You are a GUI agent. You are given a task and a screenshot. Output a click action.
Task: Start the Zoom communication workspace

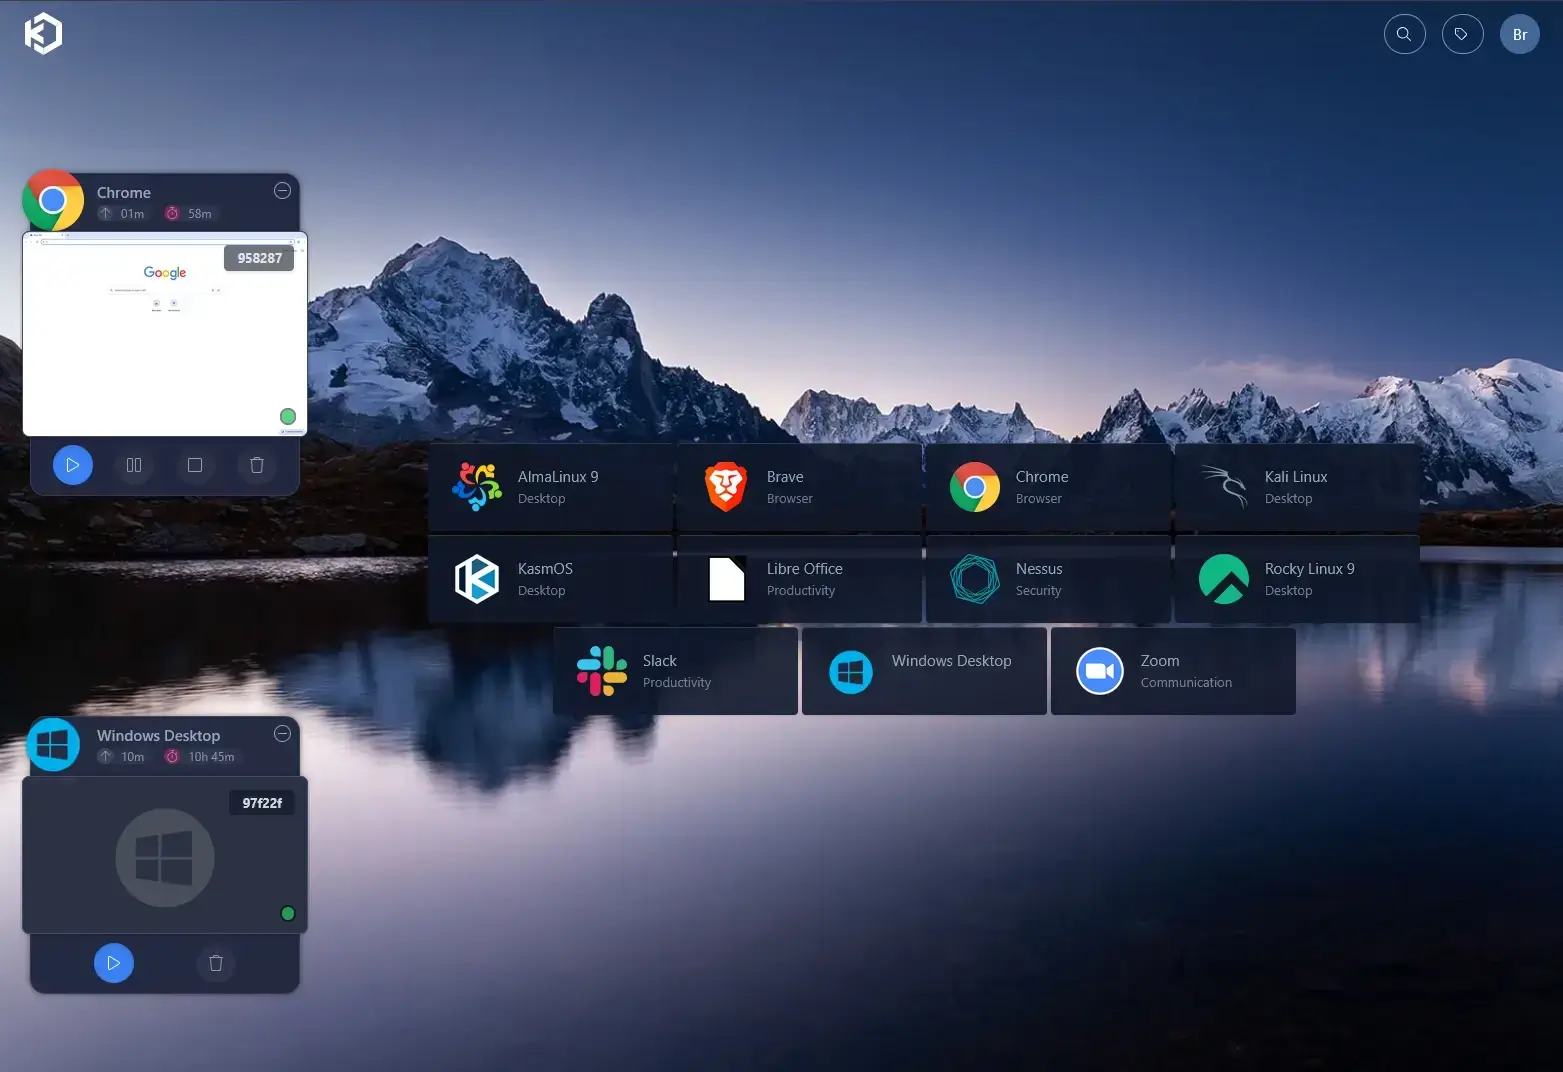(1173, 671)
